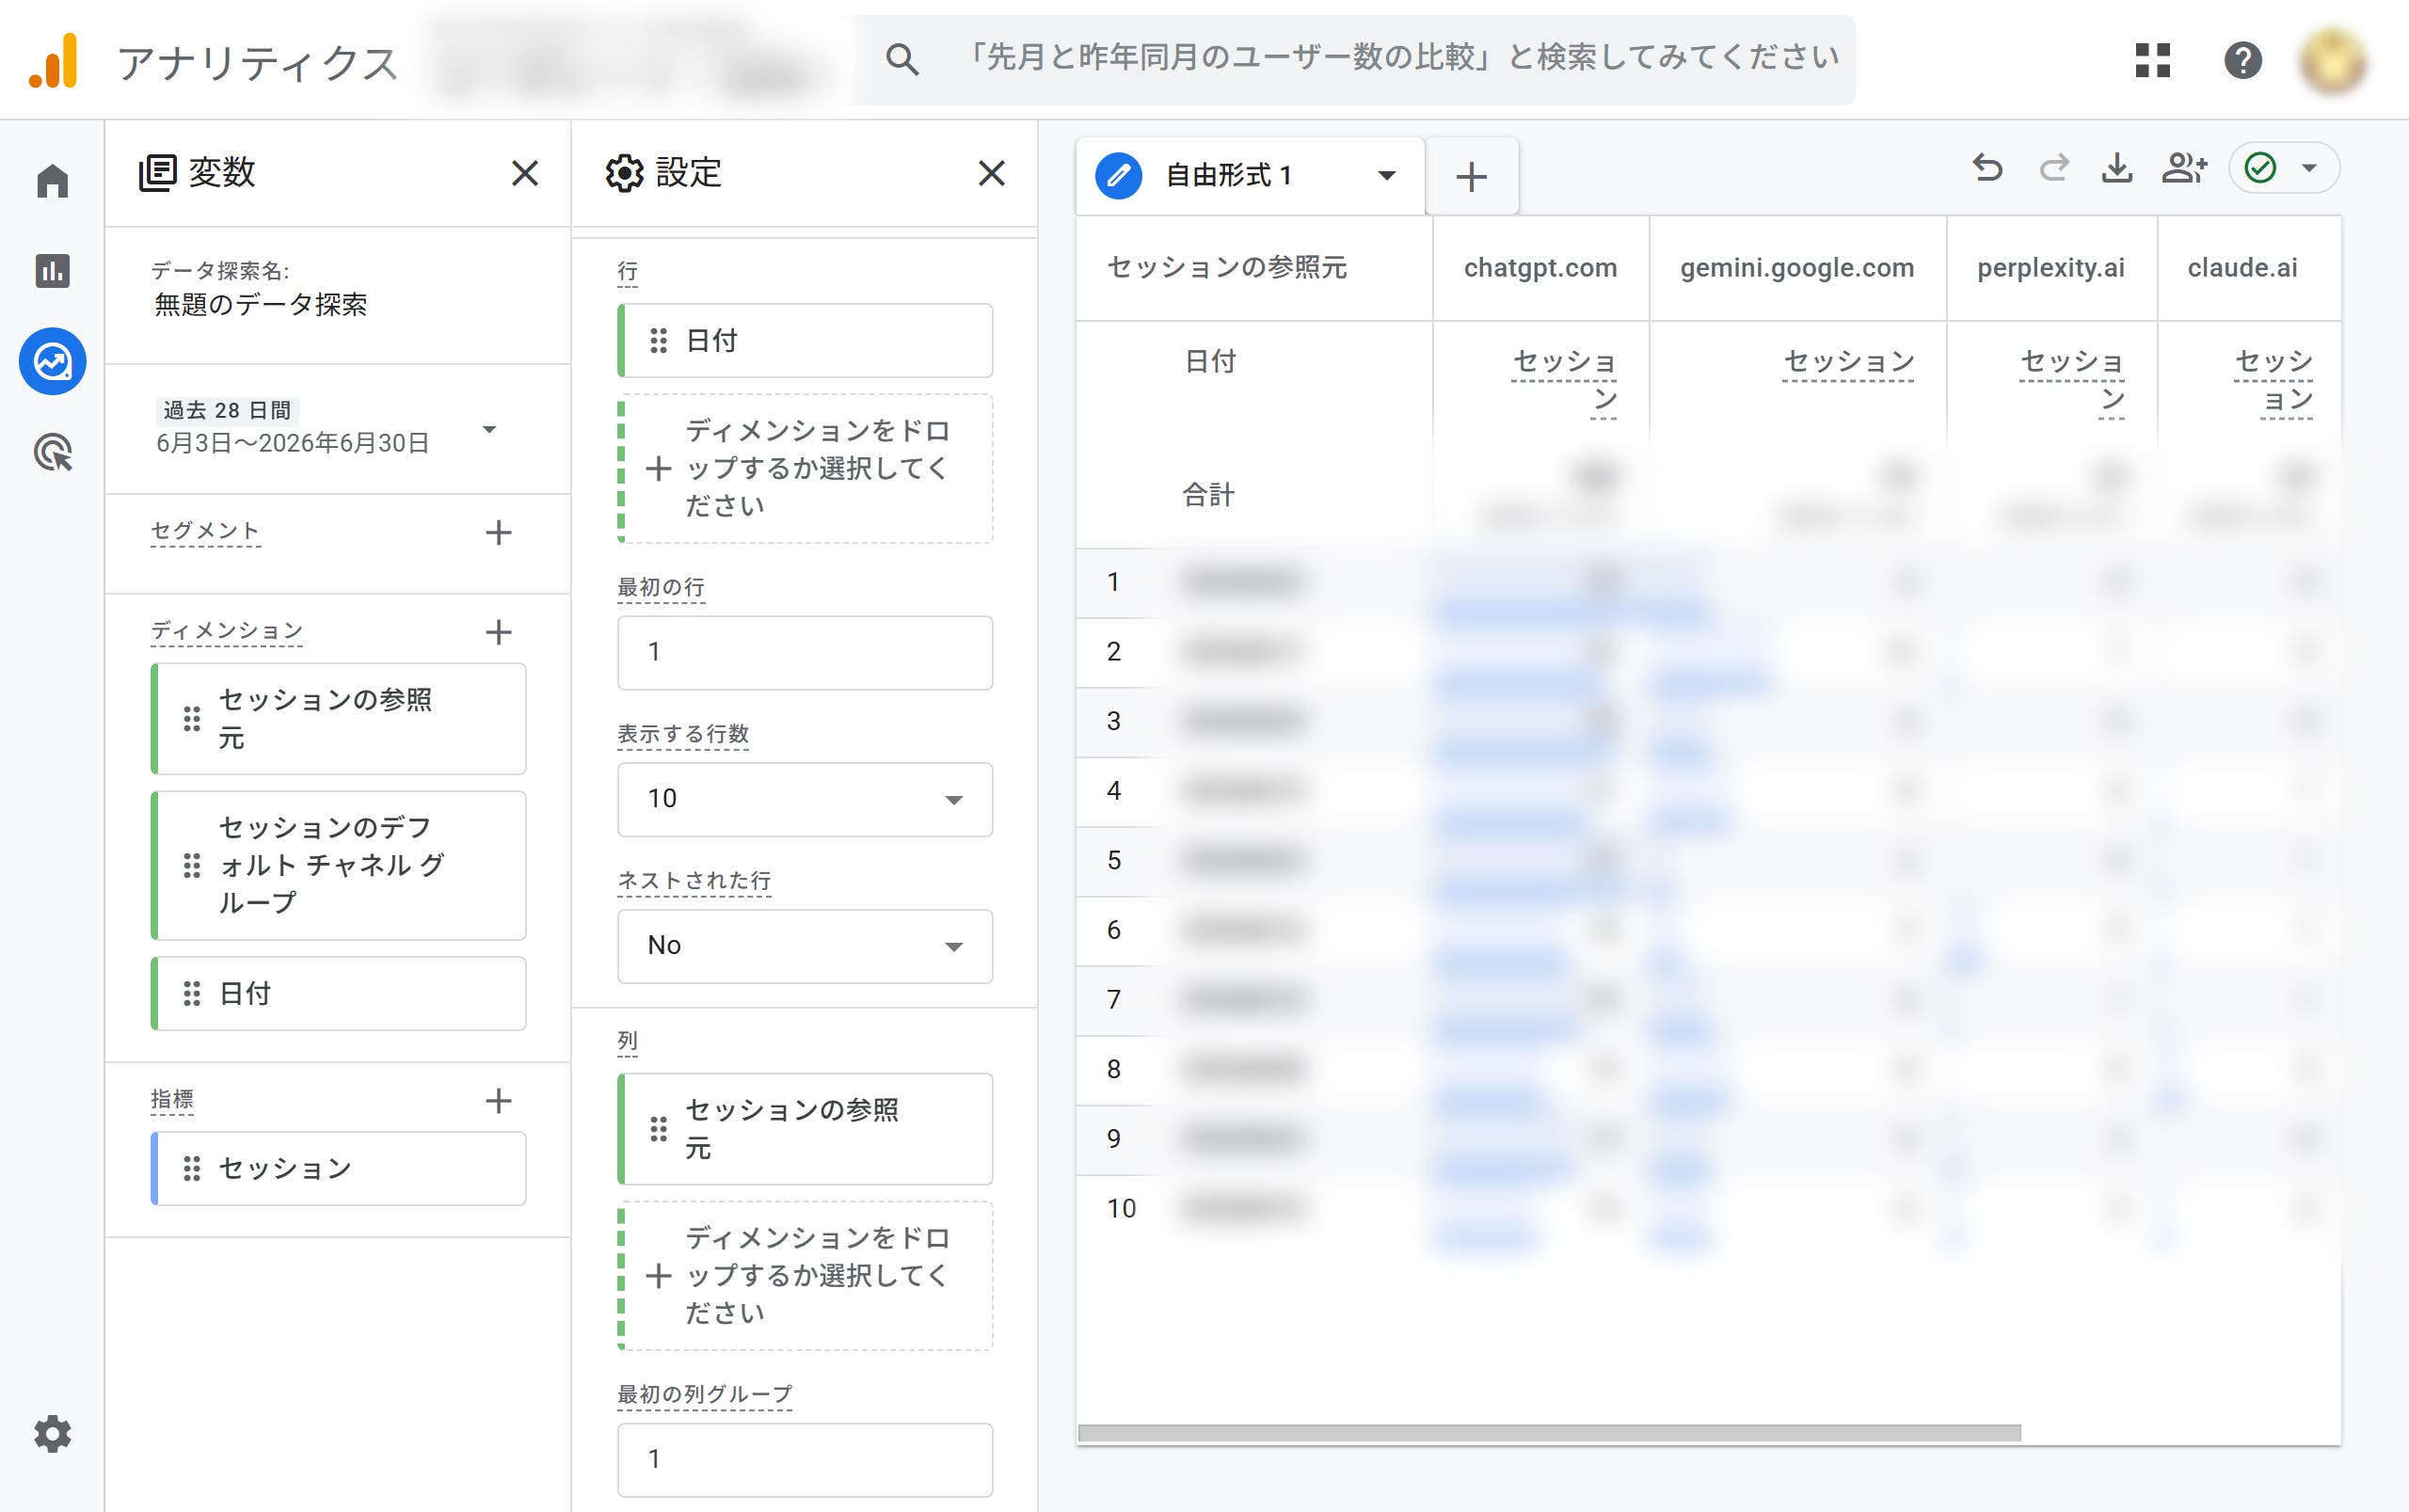The height and width of the screenshot is (1512, 2409).
Task: Close the 設定 panel
Action: pyautogui.click(x=991, y=173)
